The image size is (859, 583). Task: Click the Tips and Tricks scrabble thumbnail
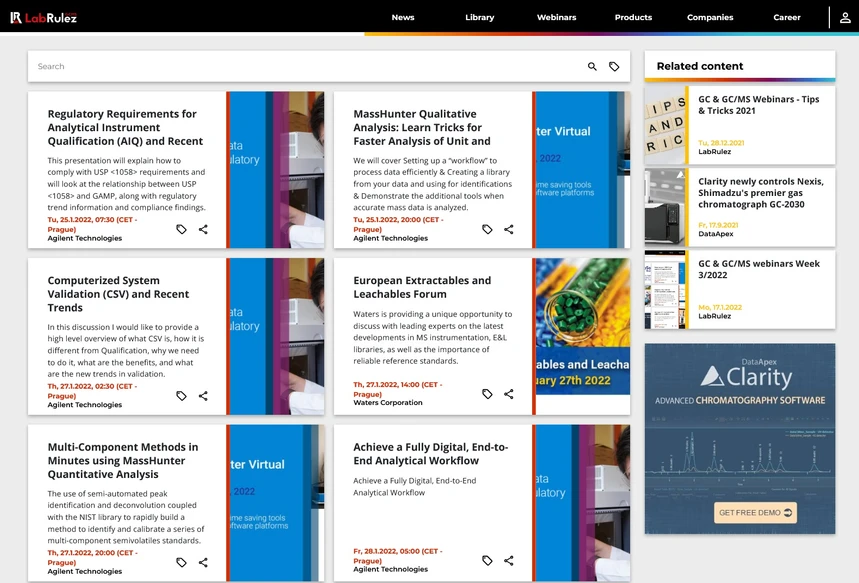(665, 125)
